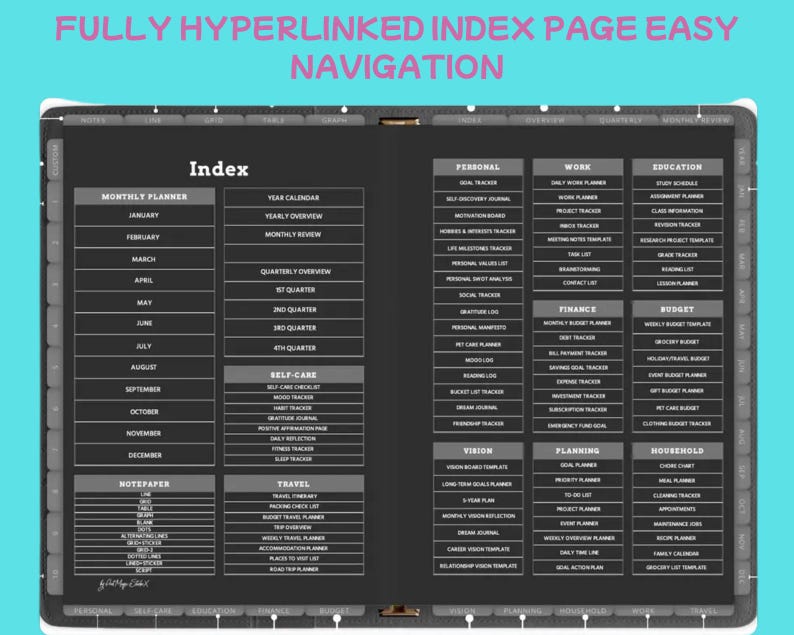Go to the Lesson Planner link
This screenshot has height=635, width=794.
pyautogui.click(x=677, y=284)
